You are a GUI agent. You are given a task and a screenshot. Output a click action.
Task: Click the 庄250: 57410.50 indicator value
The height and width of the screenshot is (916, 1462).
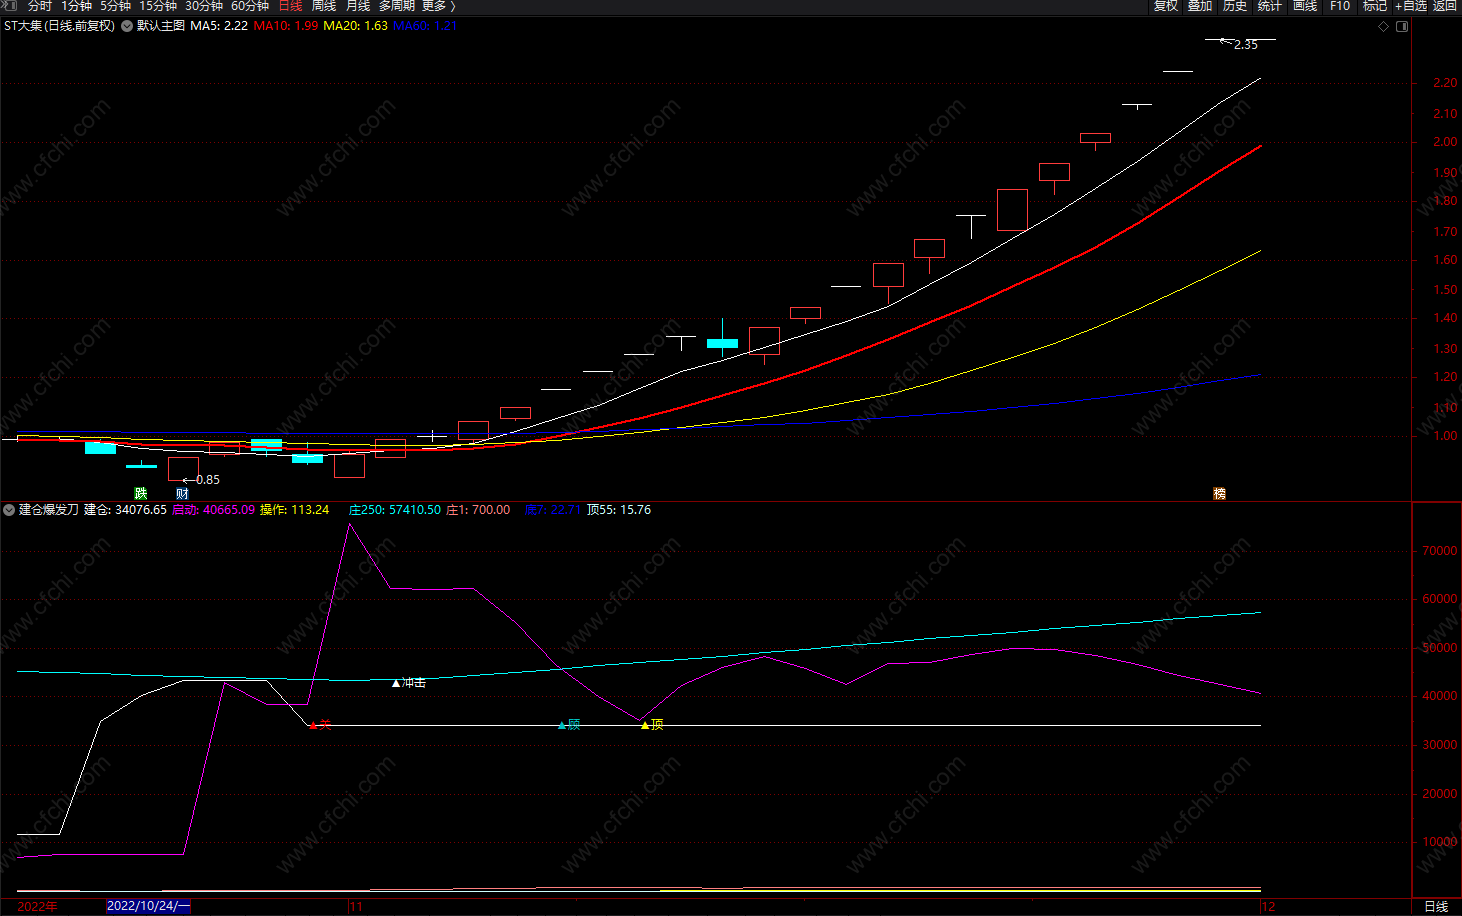[394, 510]
